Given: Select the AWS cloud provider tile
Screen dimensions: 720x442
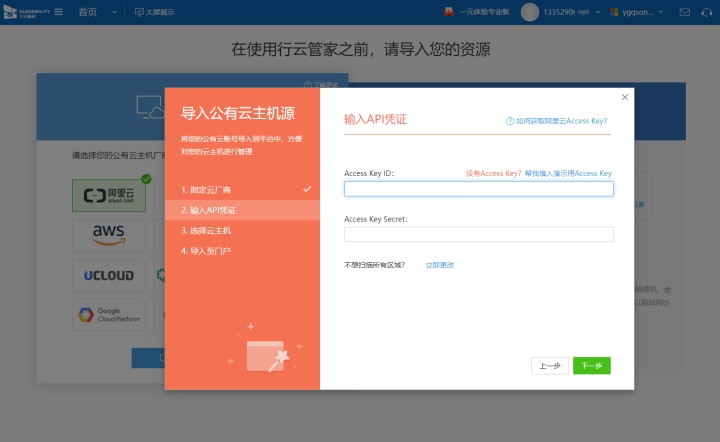Looking at the screenshot, I should [x=109, y=235].
